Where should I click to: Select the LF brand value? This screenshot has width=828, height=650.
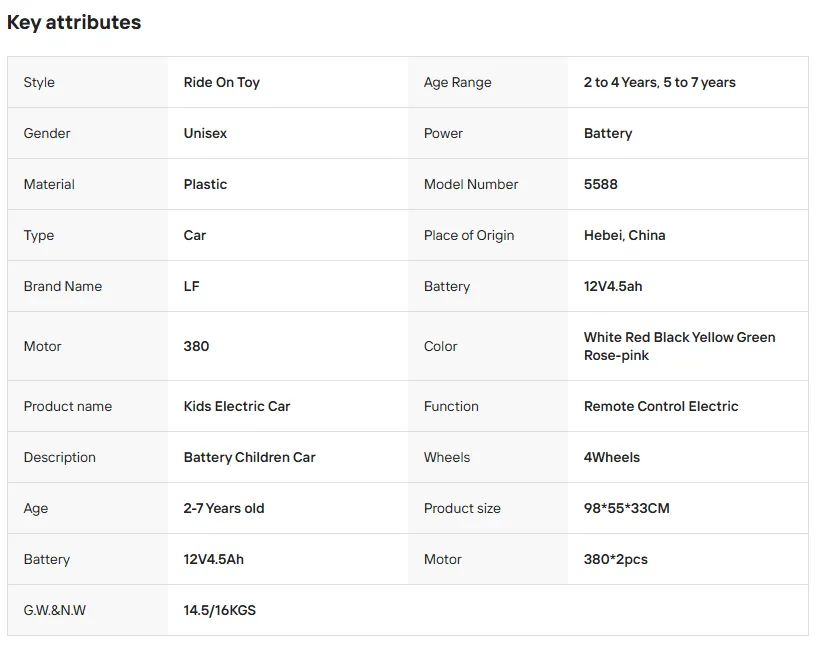click(191, 286)
